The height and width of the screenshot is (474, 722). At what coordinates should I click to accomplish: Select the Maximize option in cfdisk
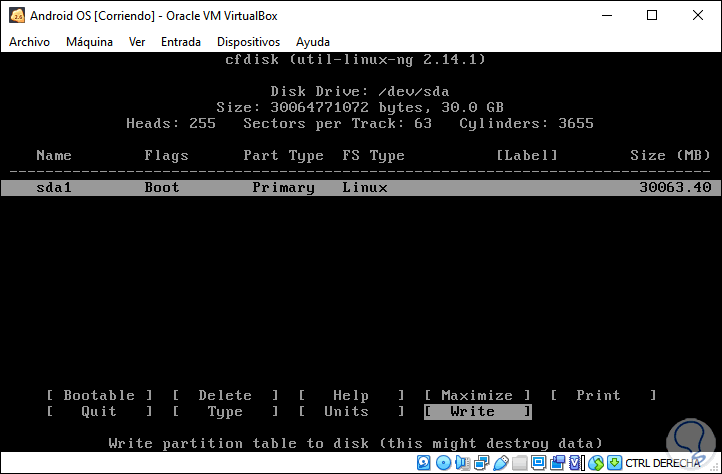tap(477, 395)
